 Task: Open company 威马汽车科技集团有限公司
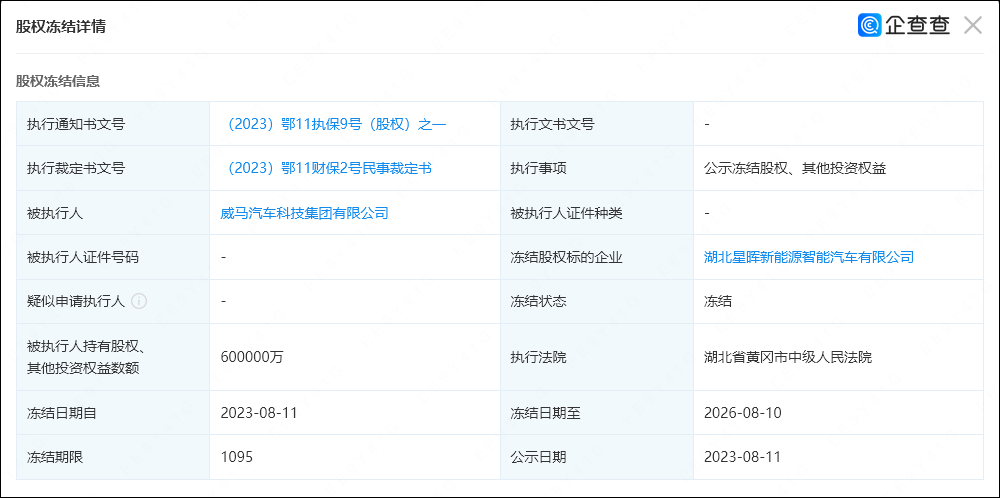click(305, 213)
